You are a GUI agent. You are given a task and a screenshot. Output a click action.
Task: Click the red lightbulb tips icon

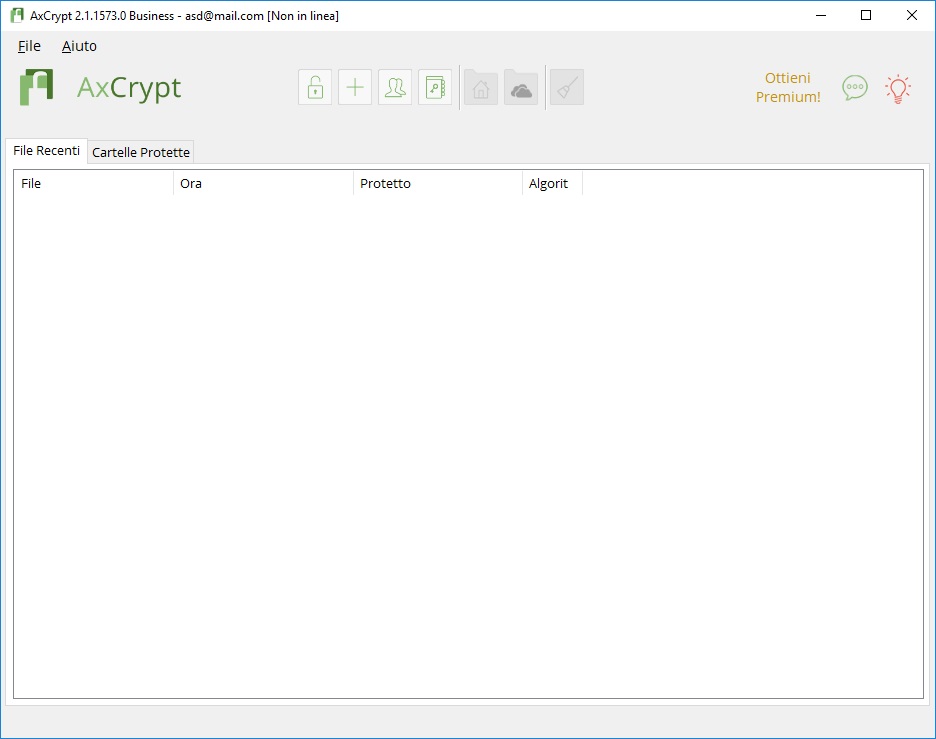pyautogui.click(x=898, y=89)
